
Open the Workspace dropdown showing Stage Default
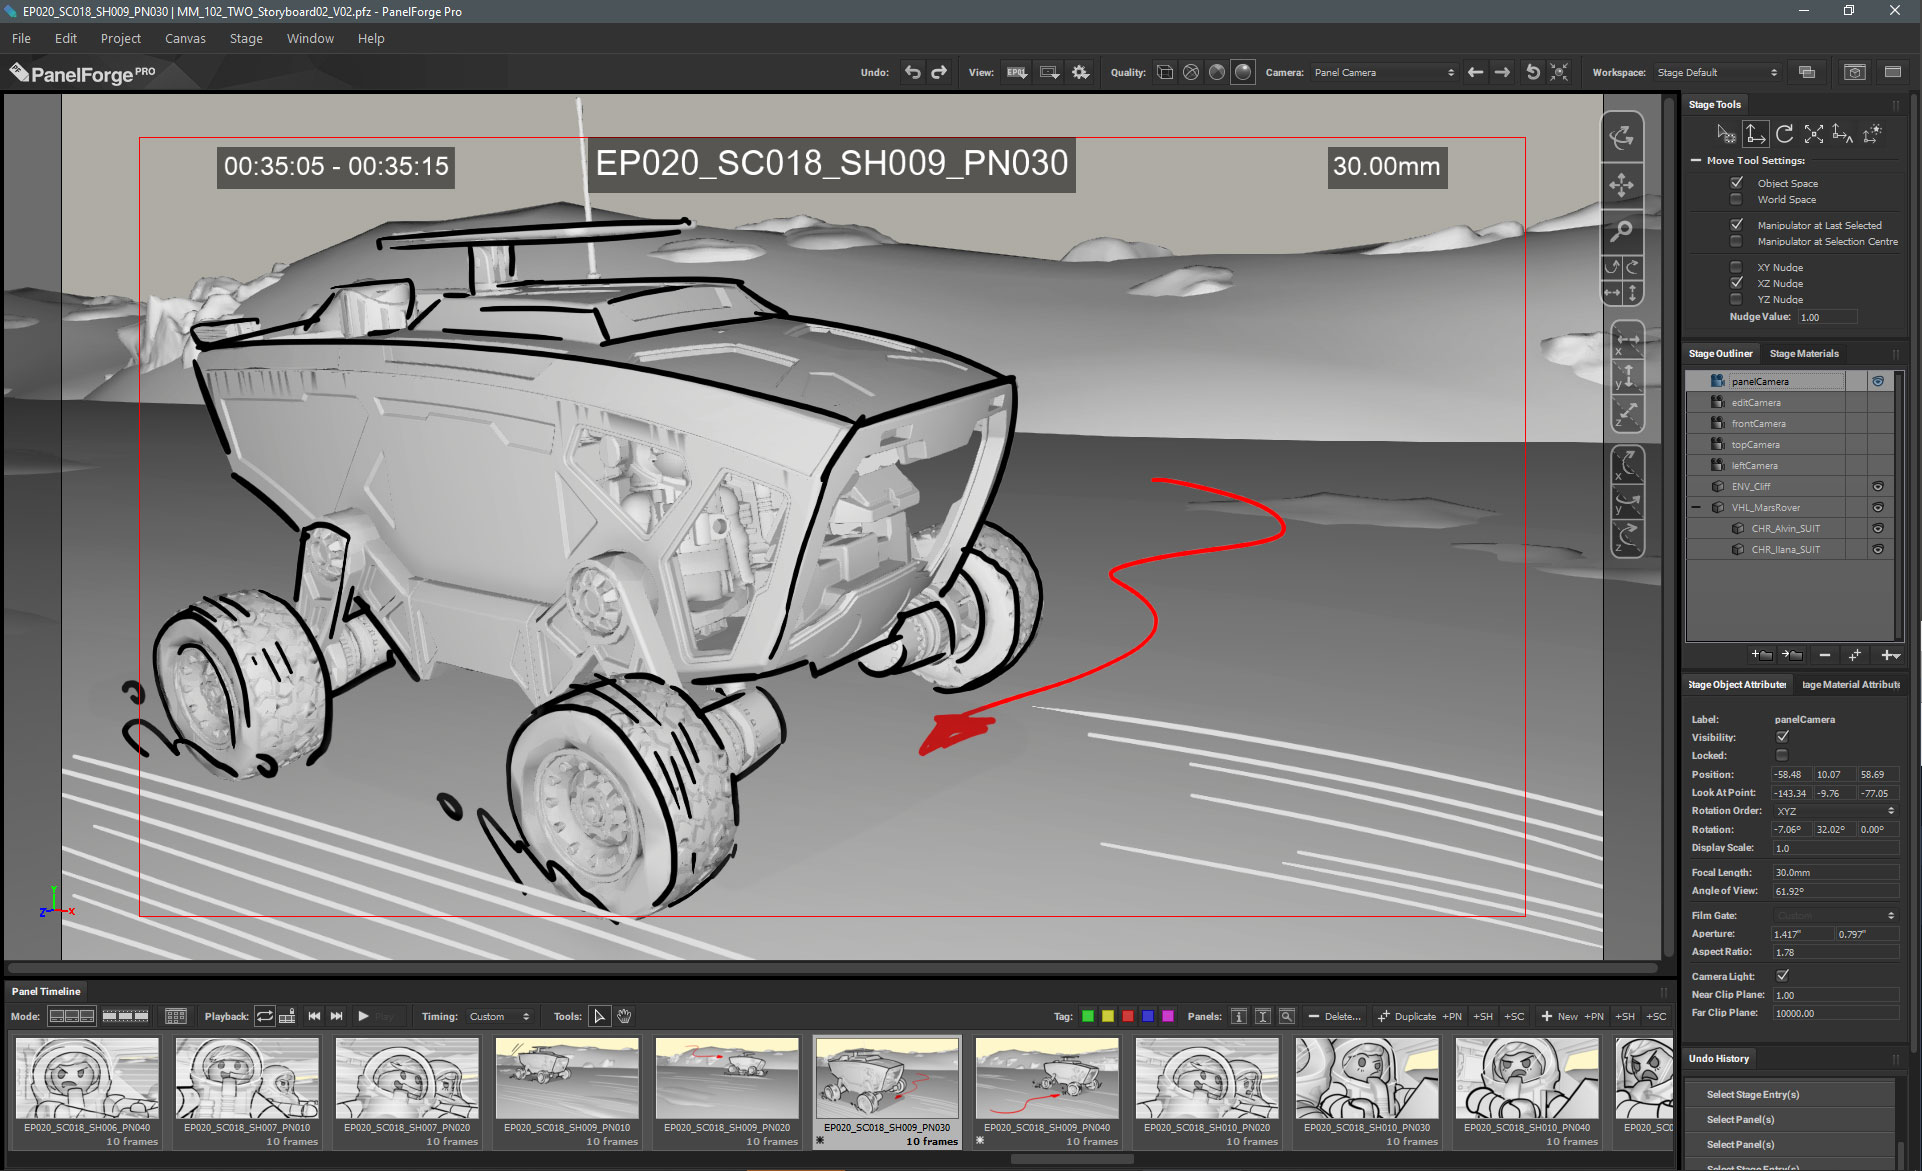click(1717, 72)
